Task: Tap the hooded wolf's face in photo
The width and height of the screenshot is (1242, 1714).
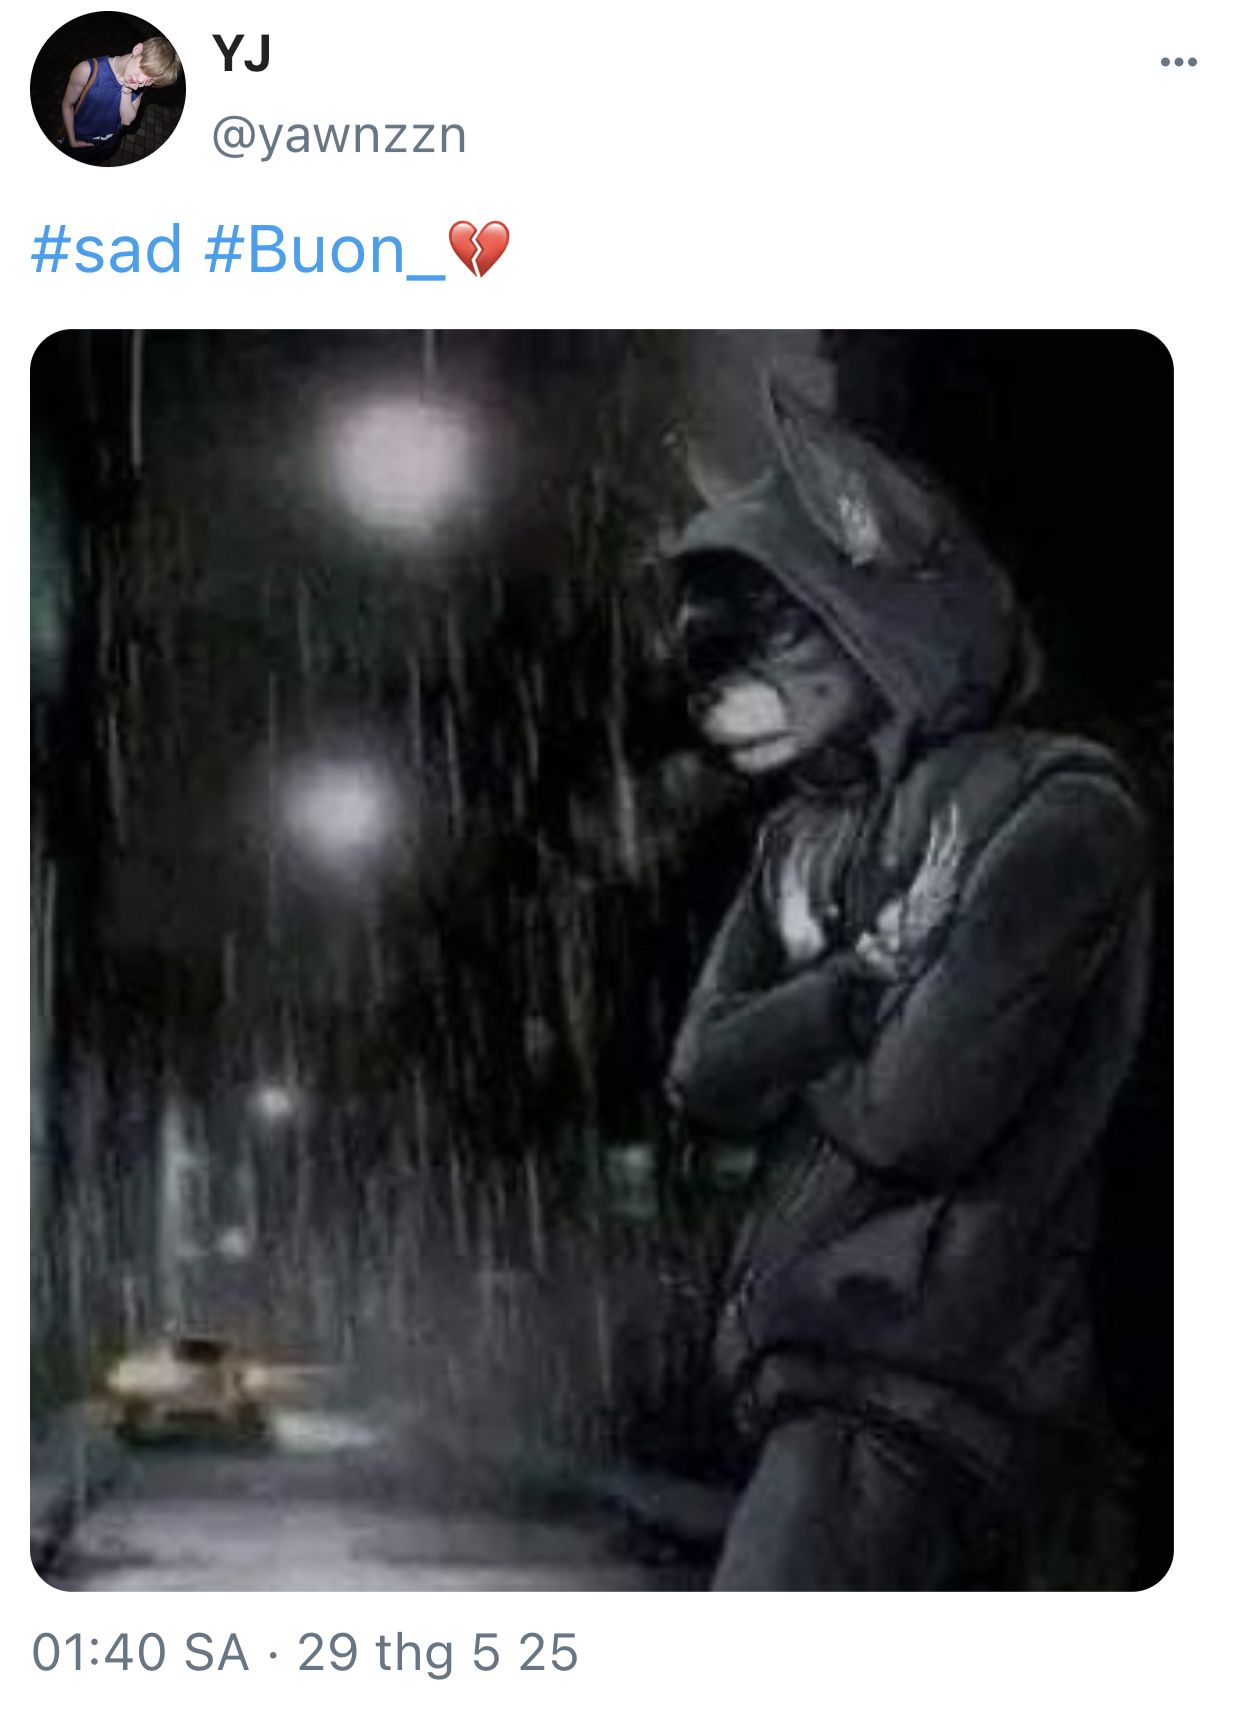Action: pos(765,665)
